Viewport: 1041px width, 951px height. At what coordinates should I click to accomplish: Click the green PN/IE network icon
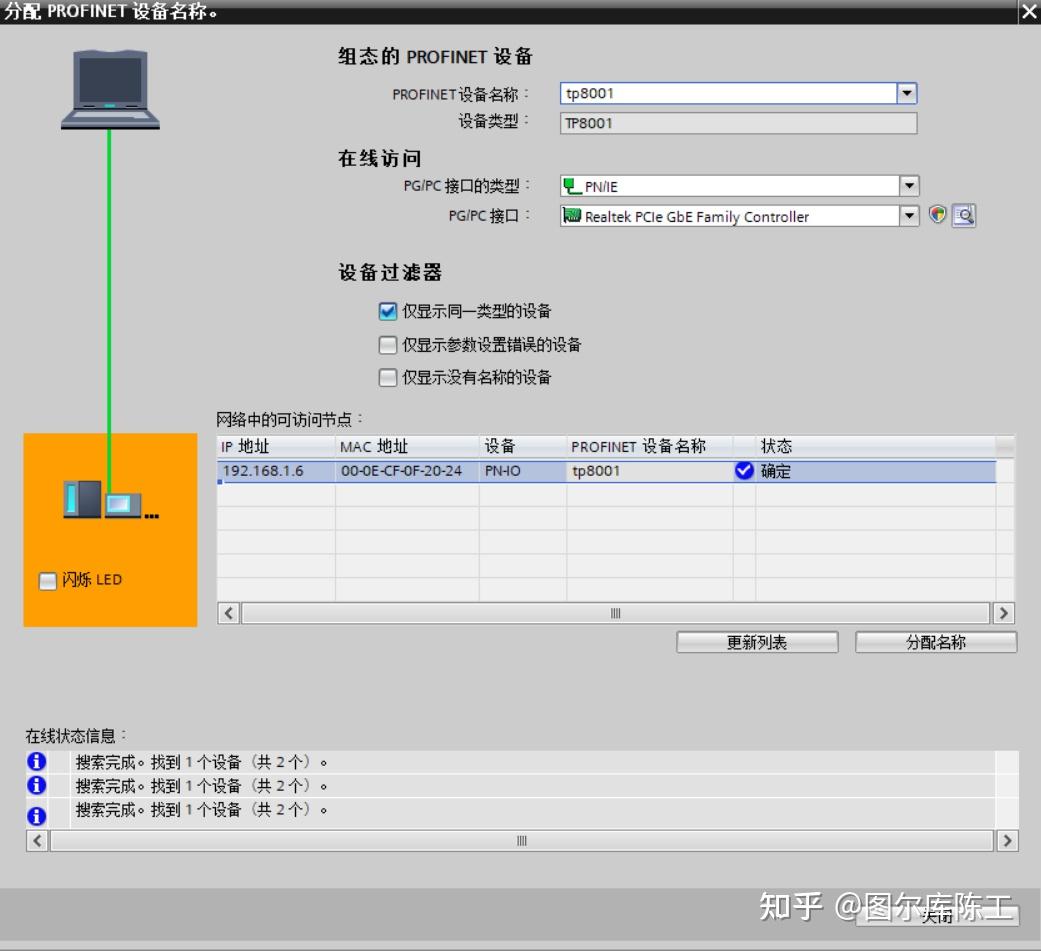pyautogui.click(x=572, y=186)
